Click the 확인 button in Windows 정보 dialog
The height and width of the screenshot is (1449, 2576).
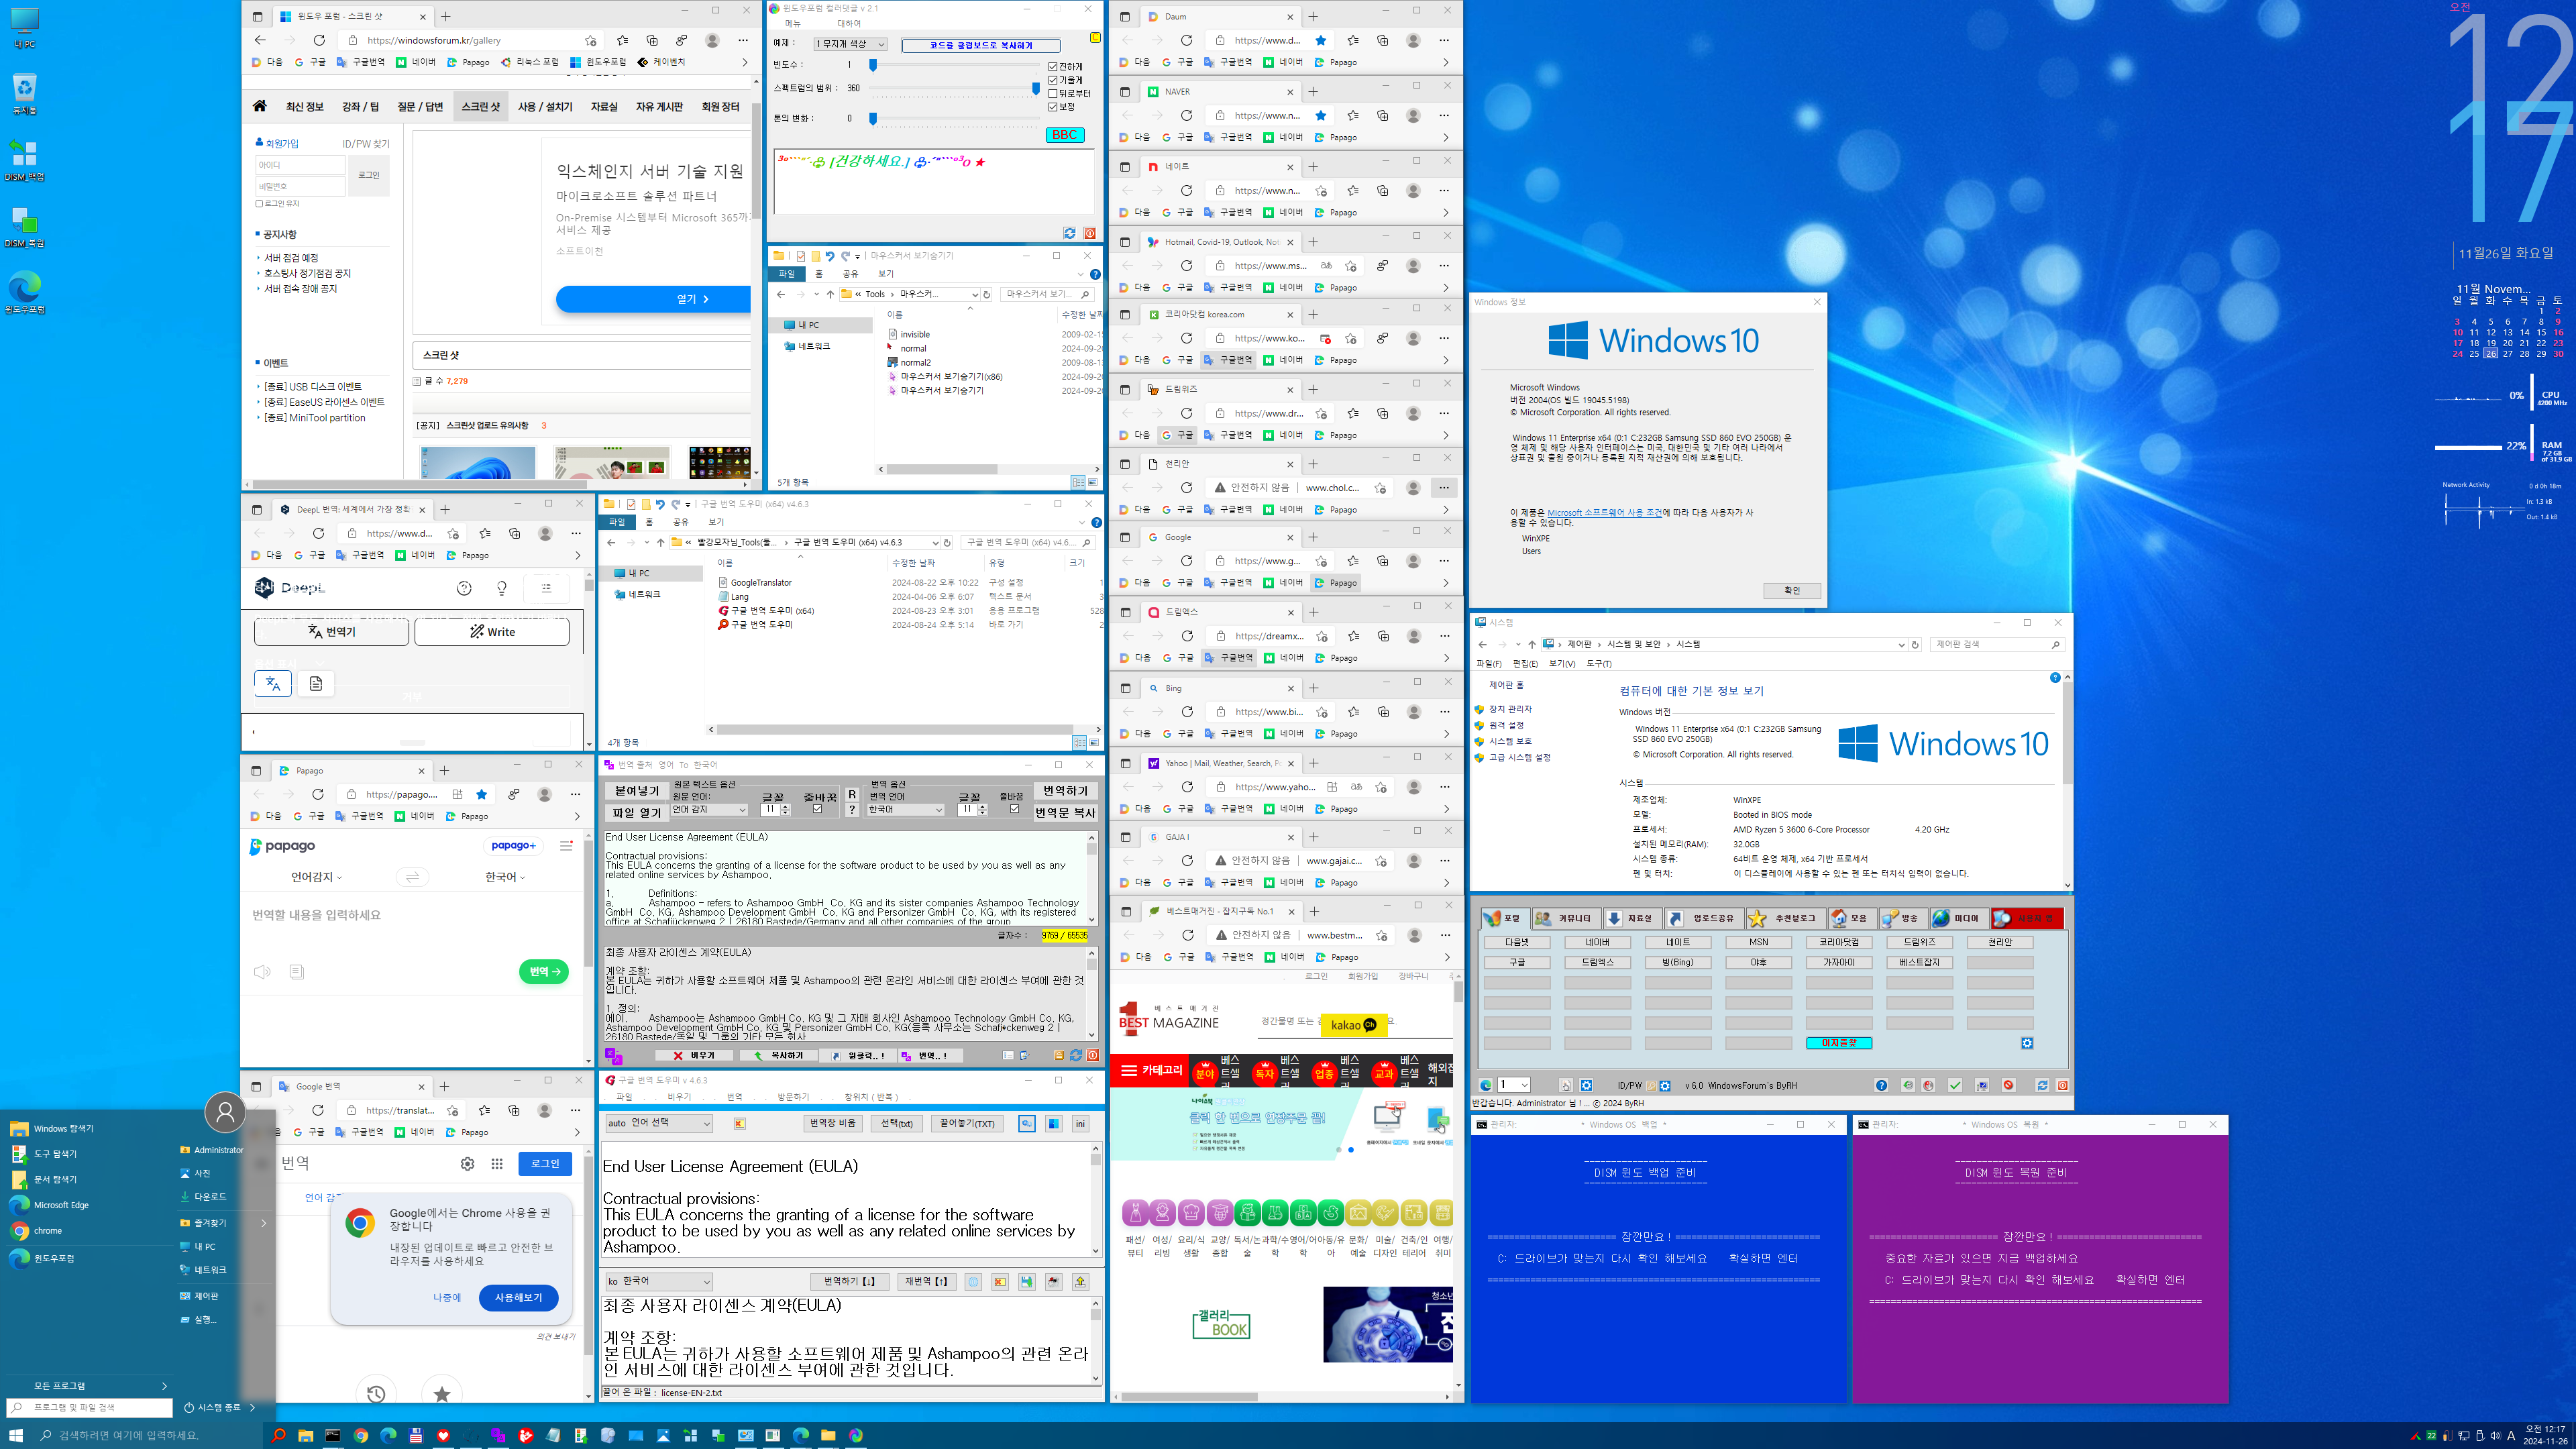(x=1791, y=591)
